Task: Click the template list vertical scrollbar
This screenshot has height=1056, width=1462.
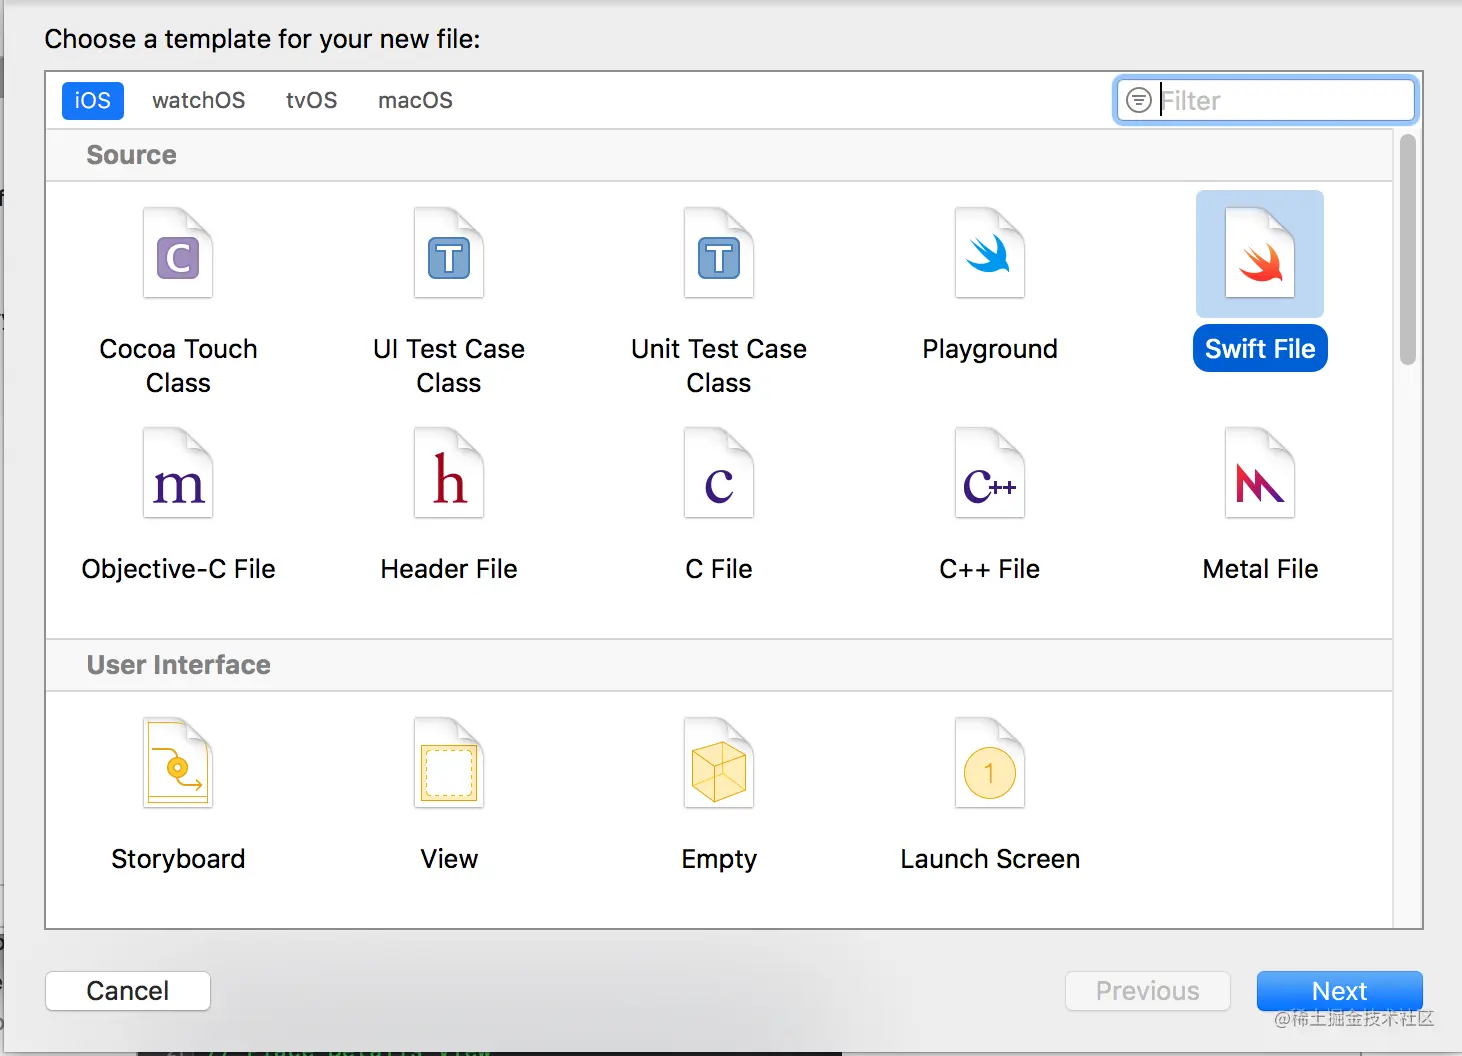Action: 1408,250
